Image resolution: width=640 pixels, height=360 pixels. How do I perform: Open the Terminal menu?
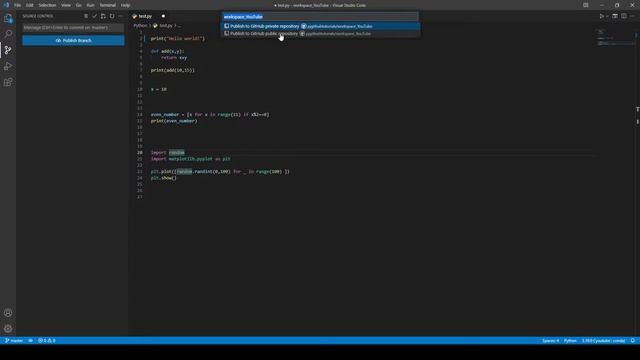coord(108,5)
